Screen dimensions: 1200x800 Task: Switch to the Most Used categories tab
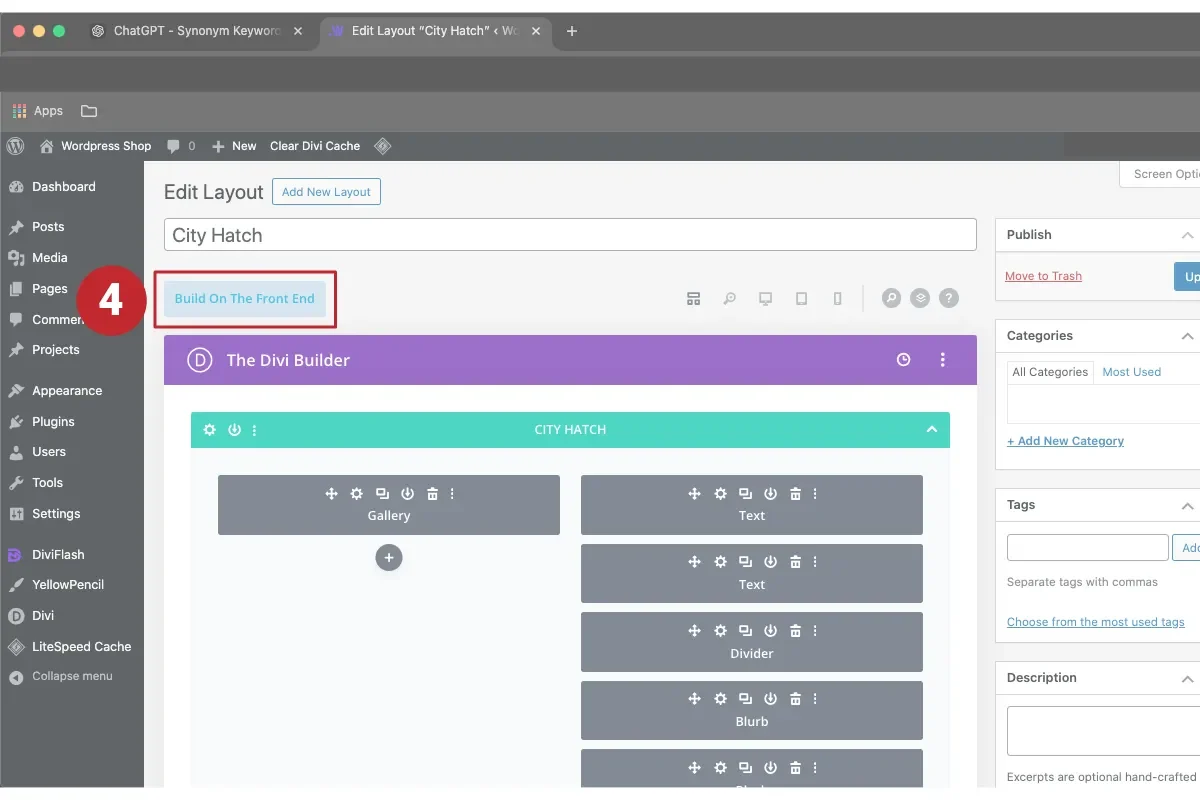point(1131,371)
